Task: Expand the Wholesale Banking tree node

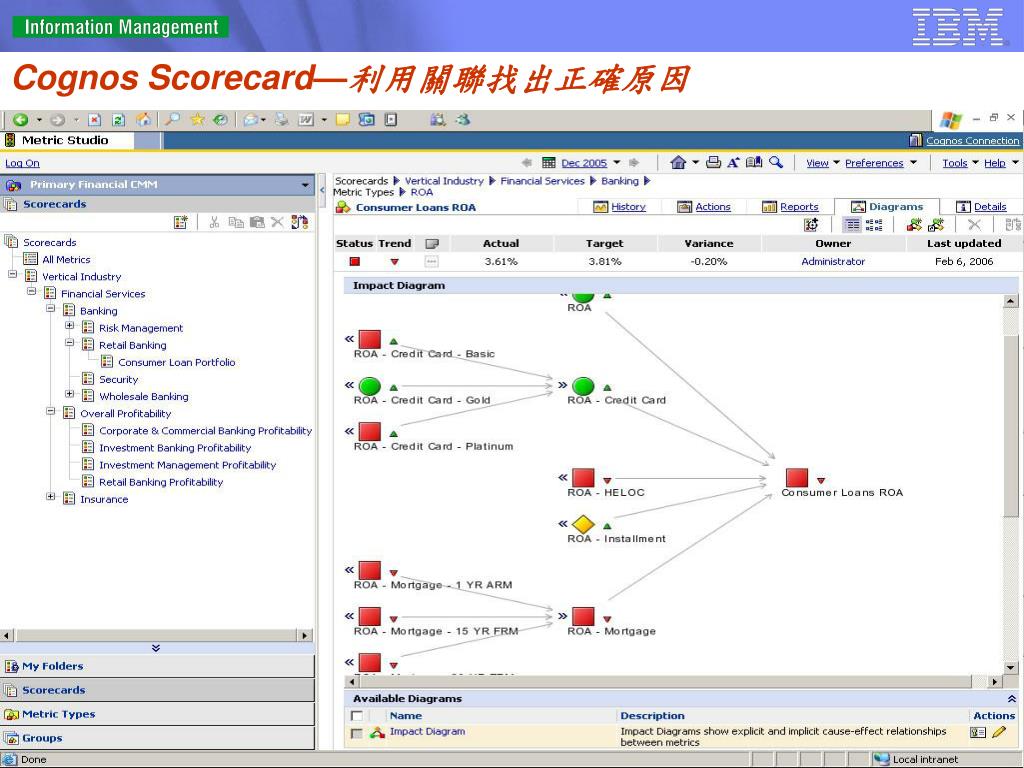Action: pyautogui.click(x=69, y=394)
